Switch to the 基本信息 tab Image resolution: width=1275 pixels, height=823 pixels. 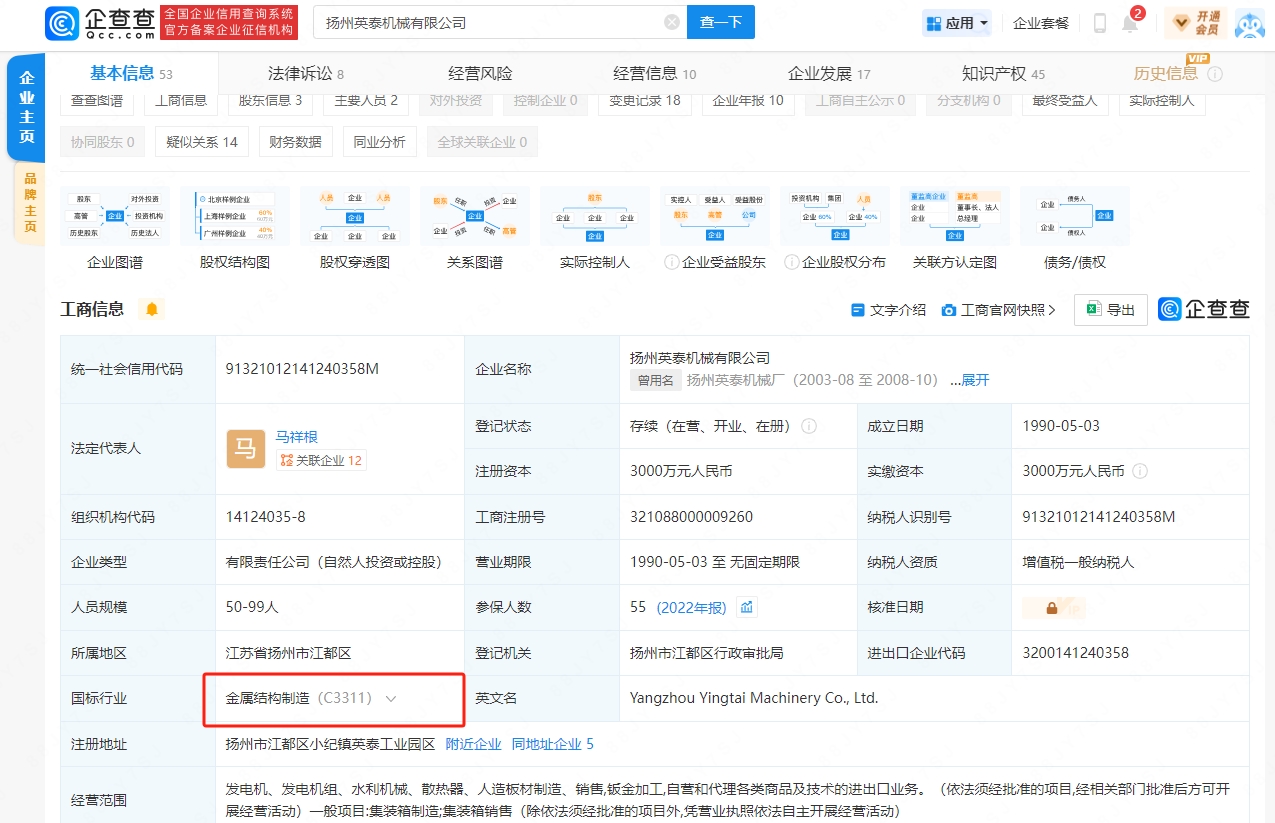point(131,74)
